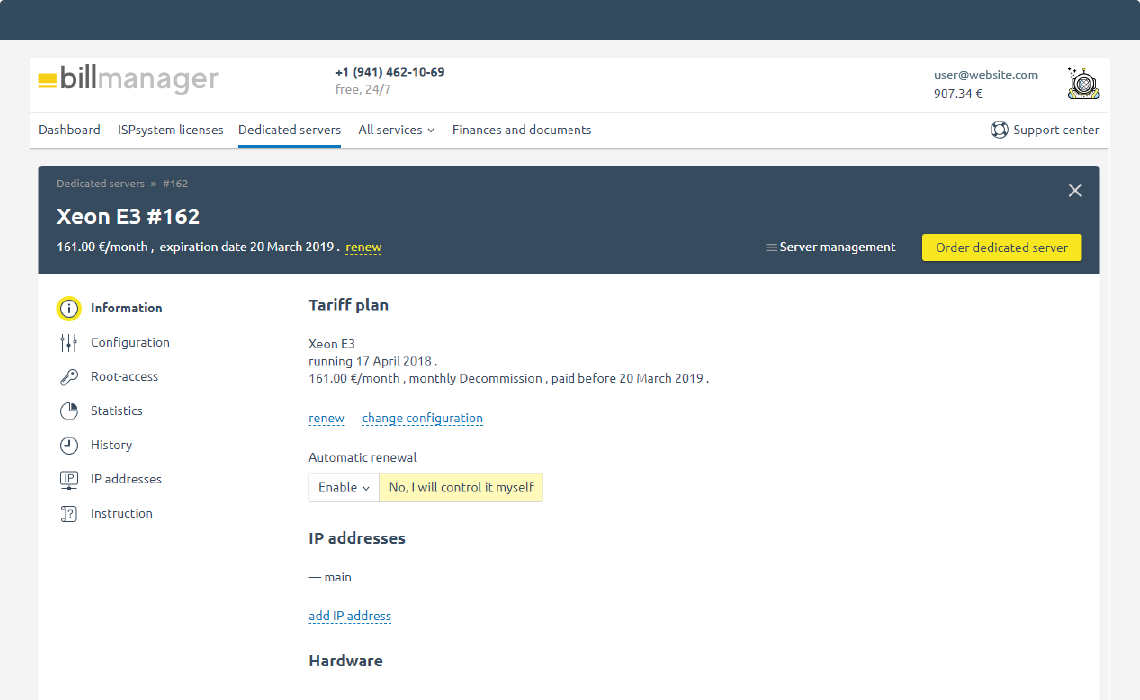The width and height of the screenshot is (1140, 700).
Task: Open the Enable automatic renewal dropdown
Action: click(x=344, y=487)
